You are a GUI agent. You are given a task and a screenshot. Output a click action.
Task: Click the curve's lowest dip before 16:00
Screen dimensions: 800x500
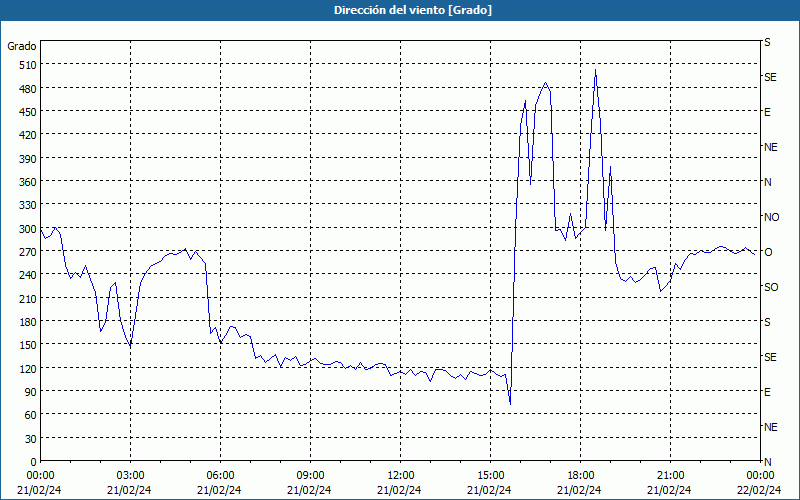point(510,404)
